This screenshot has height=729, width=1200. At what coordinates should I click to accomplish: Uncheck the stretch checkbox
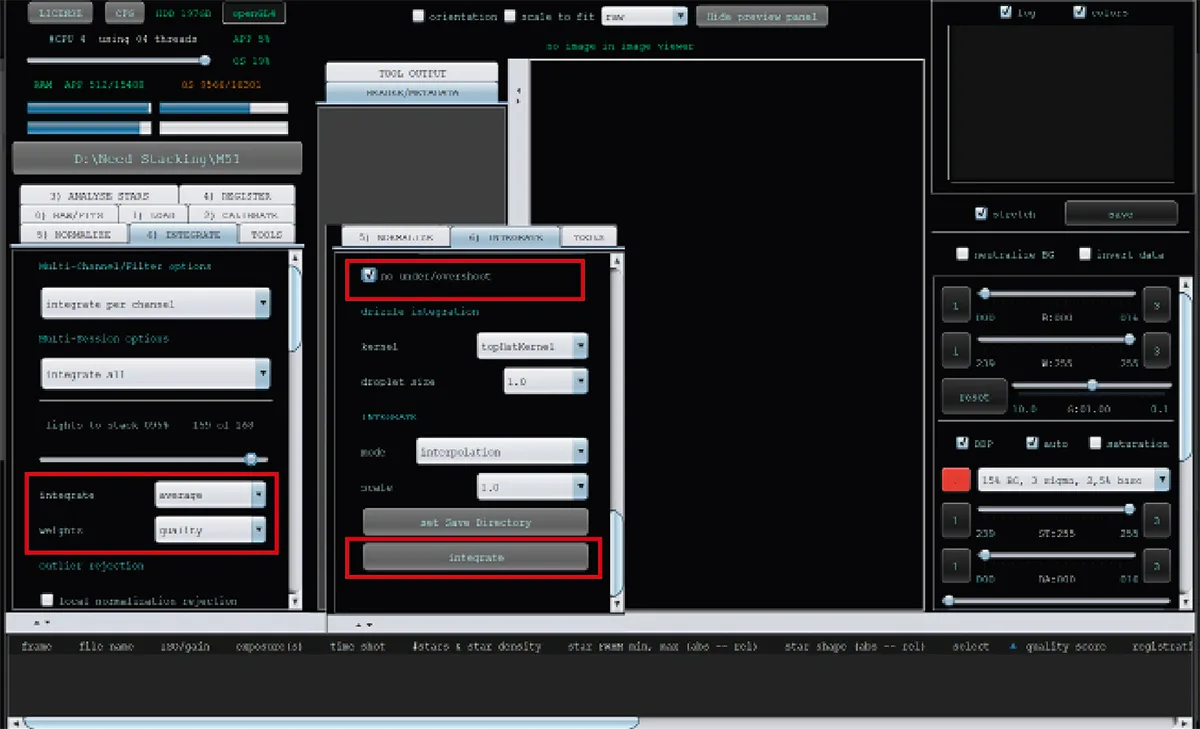click(982, 214)
